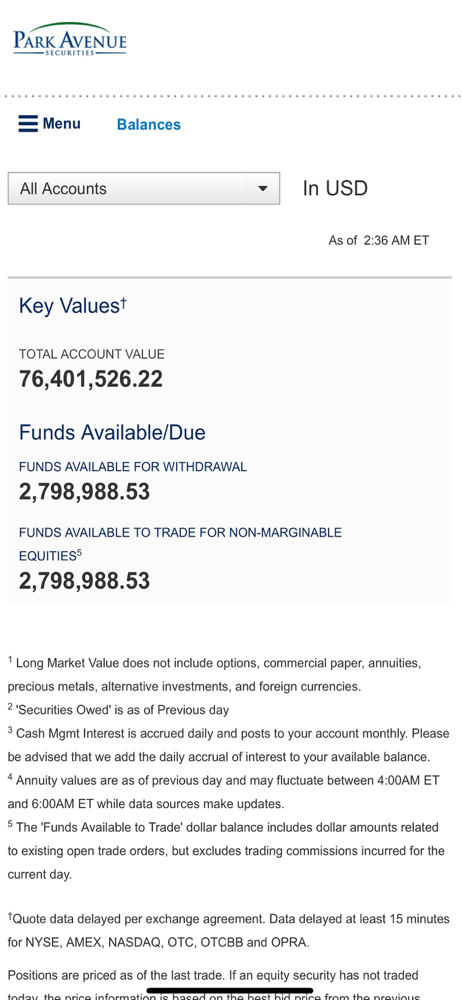Tap the Menu label text
462x1000 pixels.
click(x=61, y=124)
